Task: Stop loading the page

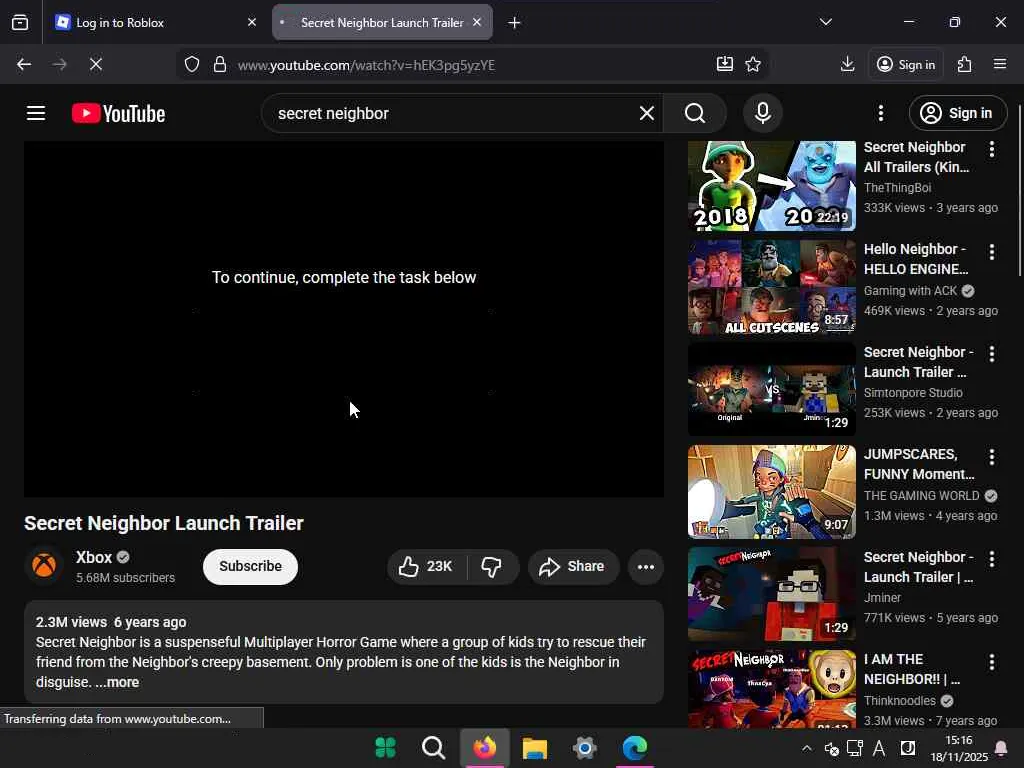Action: click(96, 64)
